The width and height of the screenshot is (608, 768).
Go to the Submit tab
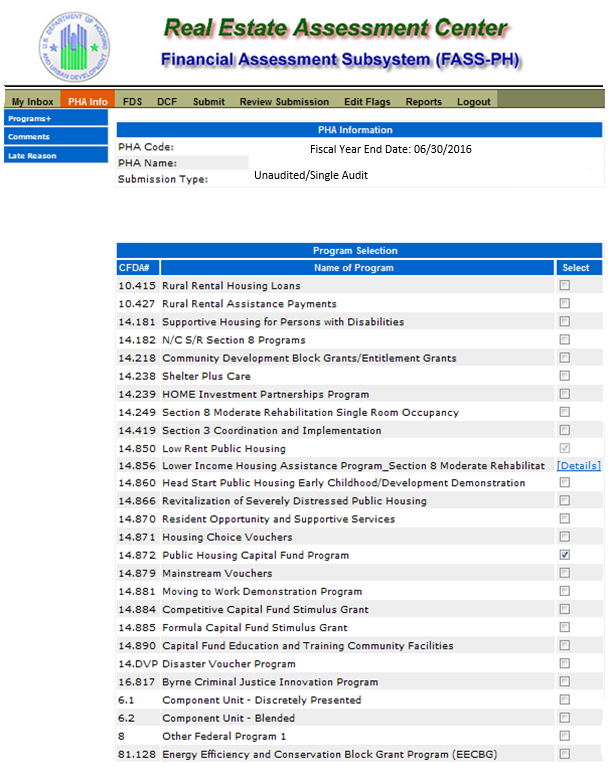coord(209,102)
